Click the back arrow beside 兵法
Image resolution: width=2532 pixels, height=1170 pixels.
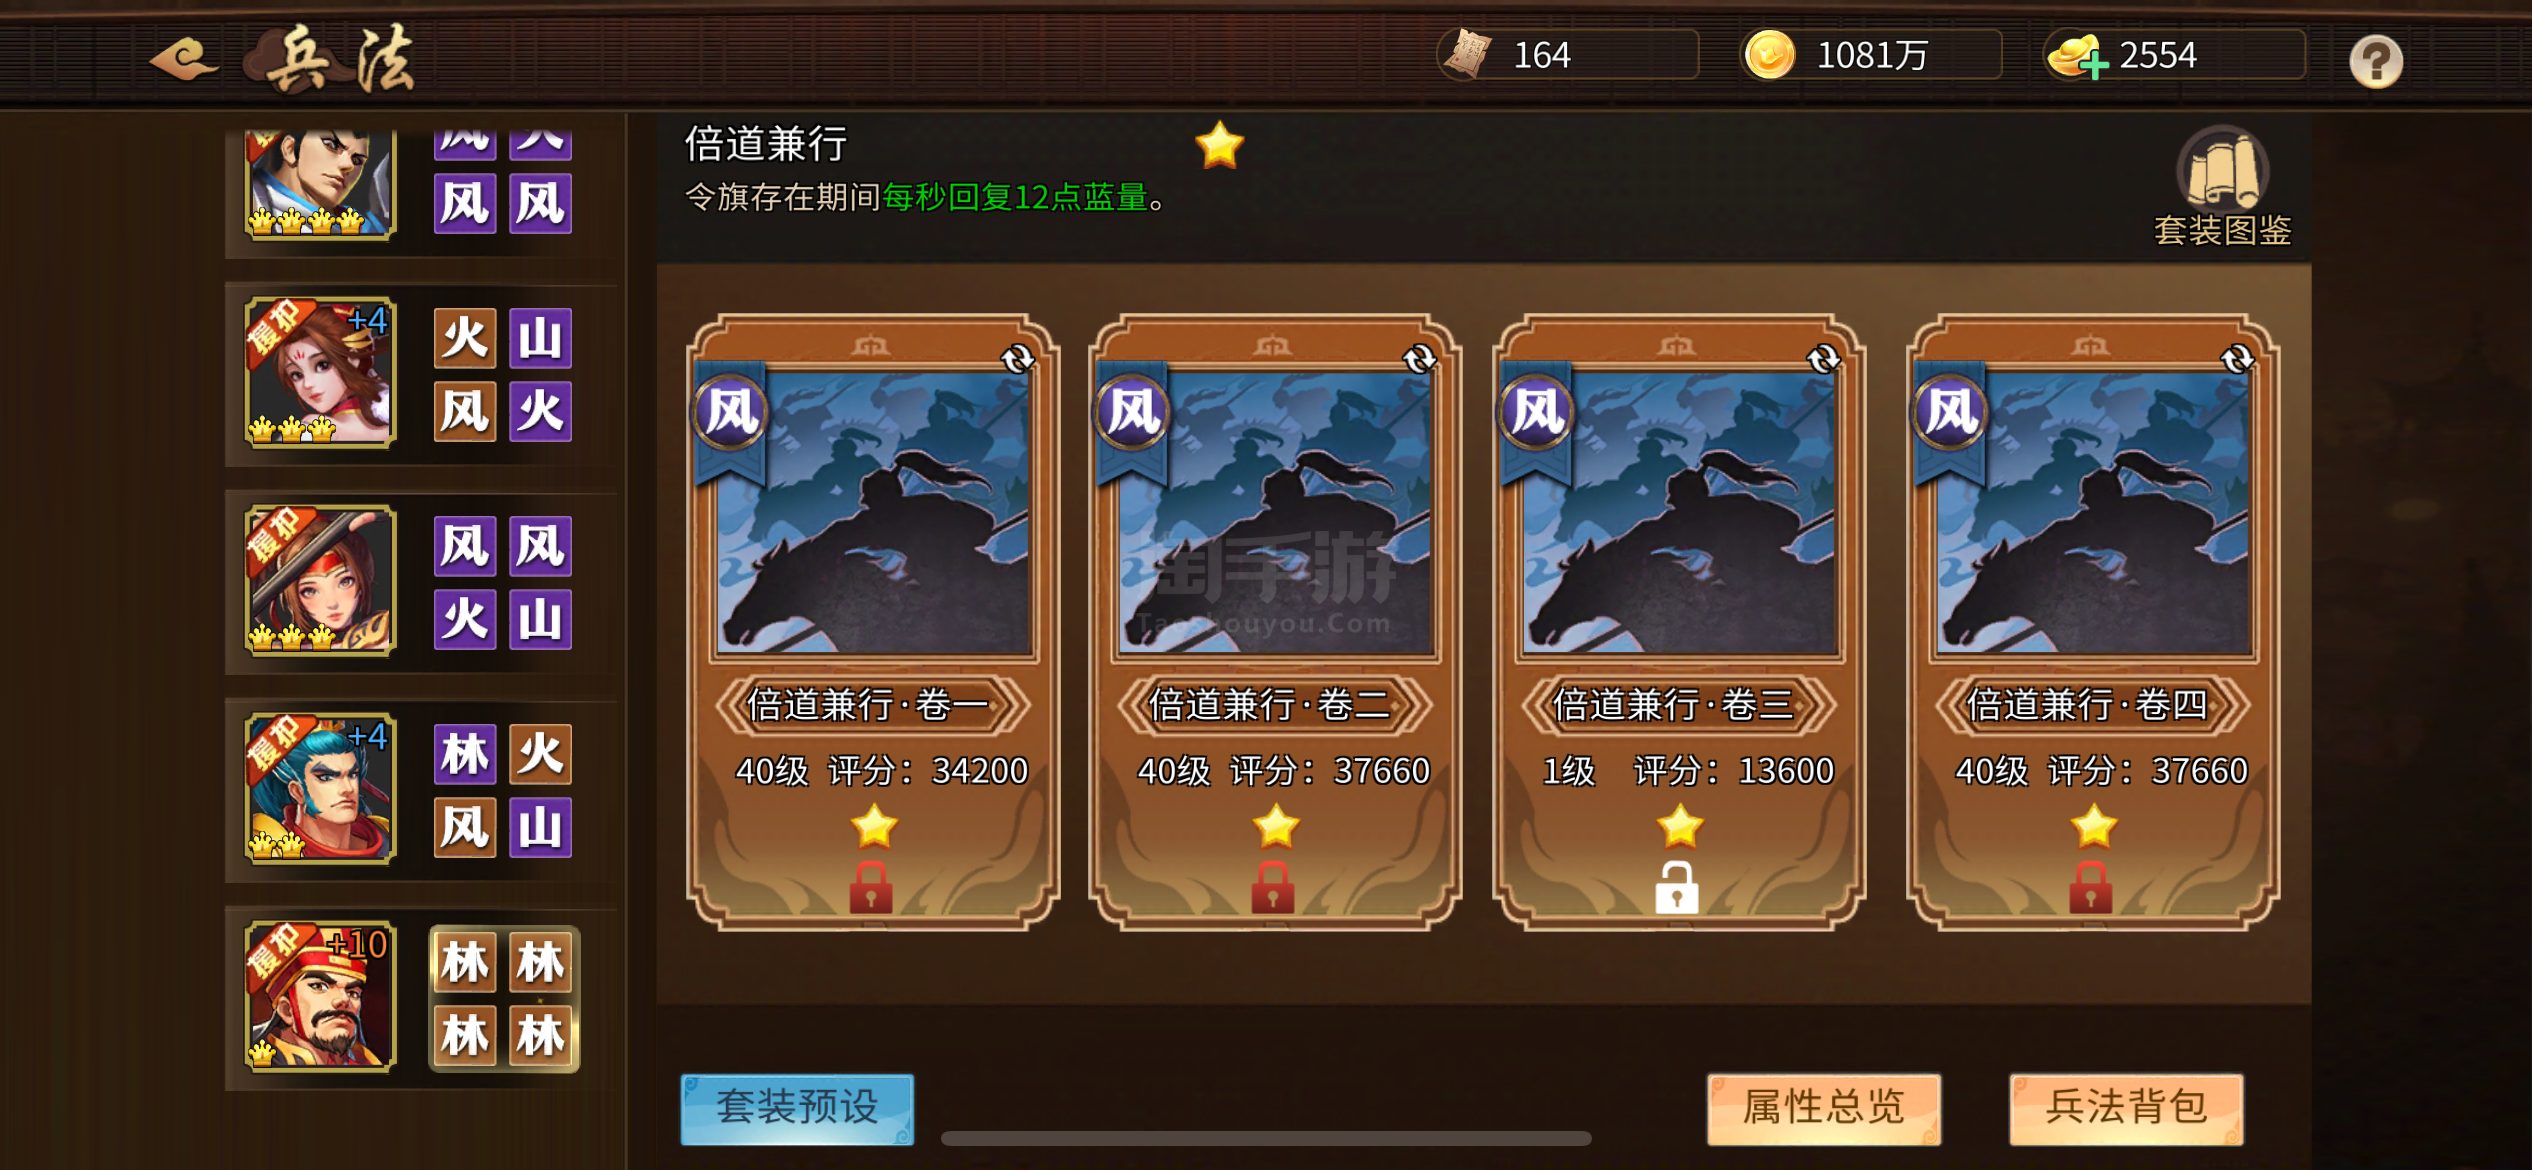click(x=183, y=59)
